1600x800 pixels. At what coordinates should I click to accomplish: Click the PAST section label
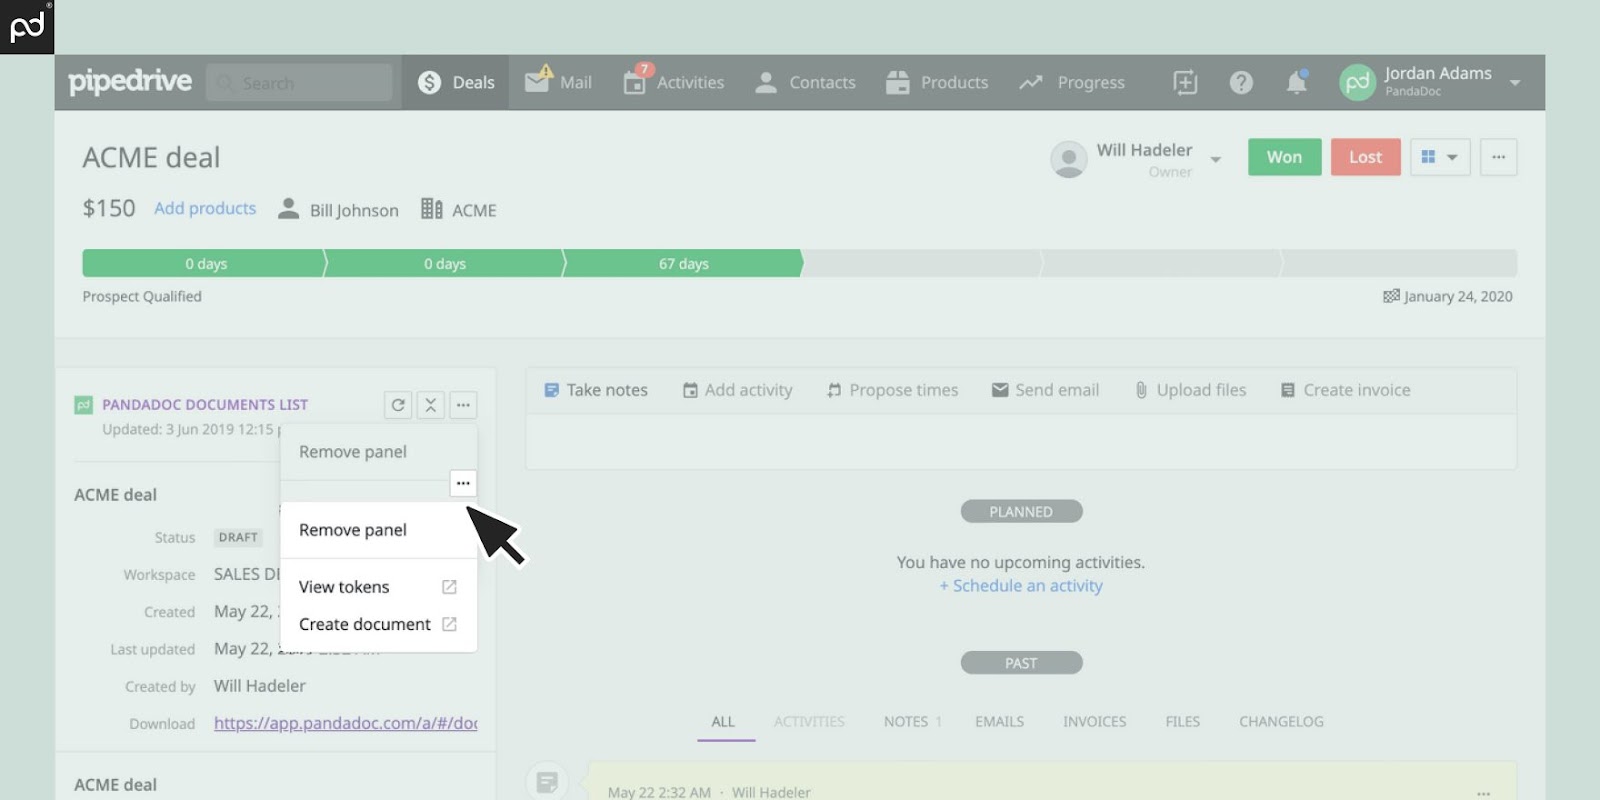(x=1021, y=663)
